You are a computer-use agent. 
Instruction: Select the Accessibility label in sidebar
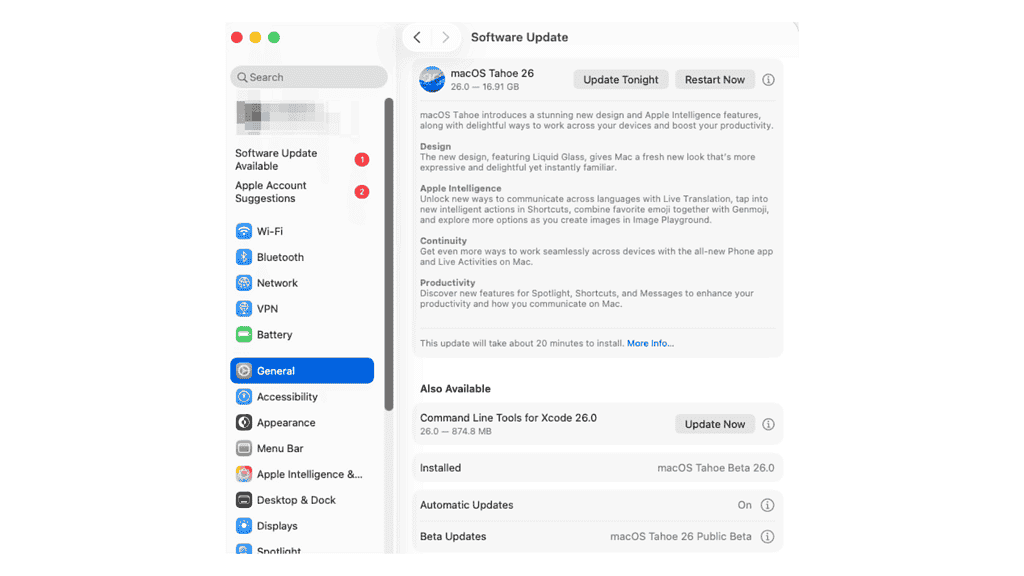tap(287, 396)
